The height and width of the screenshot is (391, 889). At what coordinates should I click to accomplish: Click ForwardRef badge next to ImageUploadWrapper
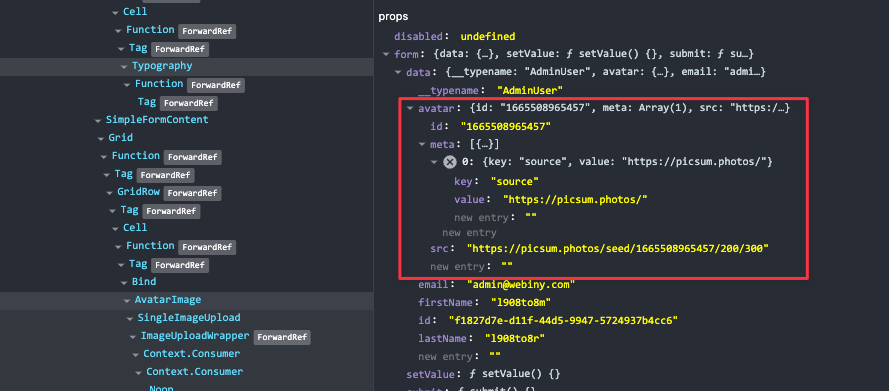(x=282, y=337)
